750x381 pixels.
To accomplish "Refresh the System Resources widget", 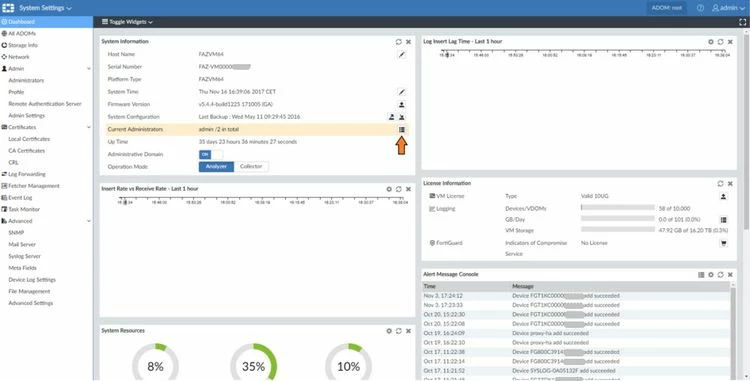I will (x=398, y=331).
